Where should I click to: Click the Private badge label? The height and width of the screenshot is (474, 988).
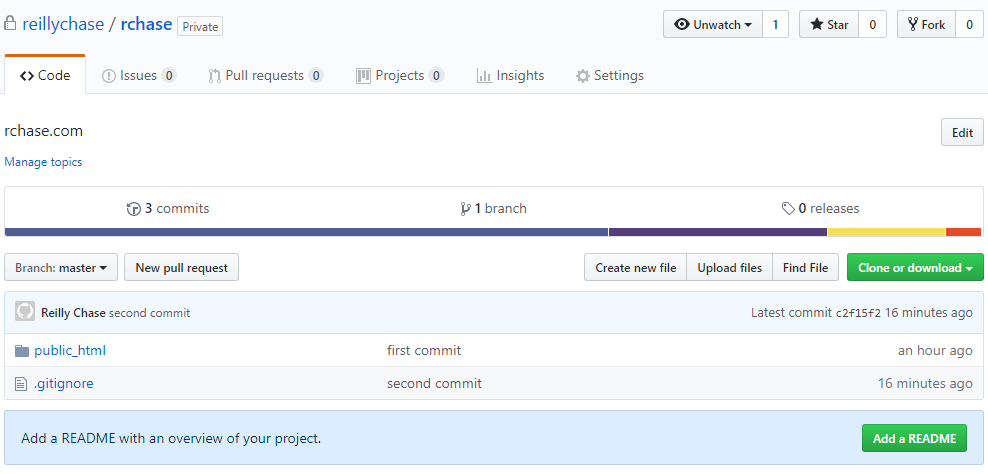point(200,26)
